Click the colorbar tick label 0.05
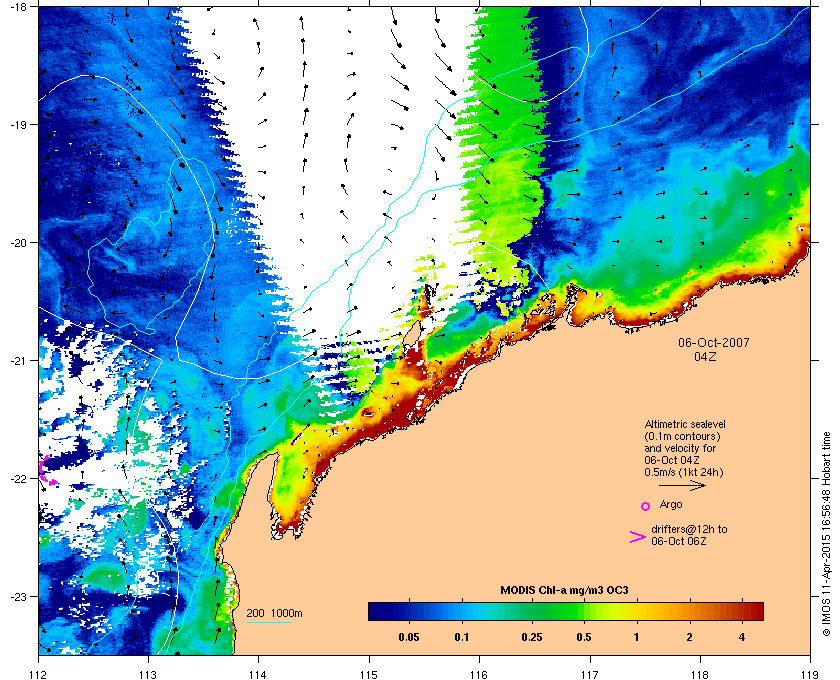Viewport: 840px width, 680px height. pyautogui.click(x=409, y=637)
